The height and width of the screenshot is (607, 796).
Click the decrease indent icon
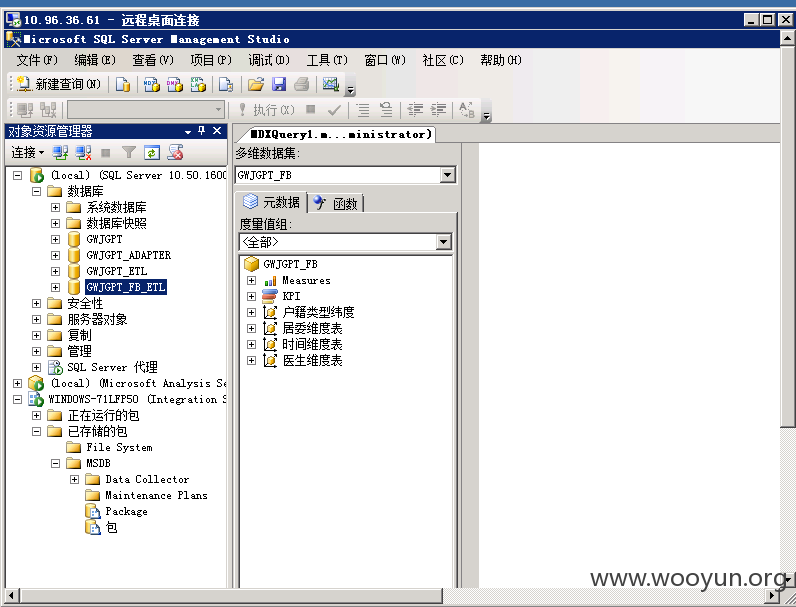pyautogui.click(x=415, y=110)
